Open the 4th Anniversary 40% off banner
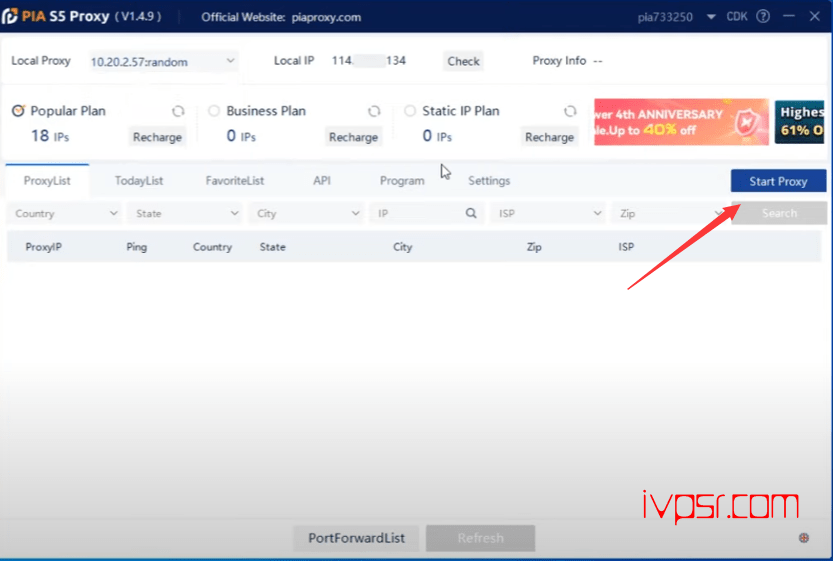 [x=681, y=122]
